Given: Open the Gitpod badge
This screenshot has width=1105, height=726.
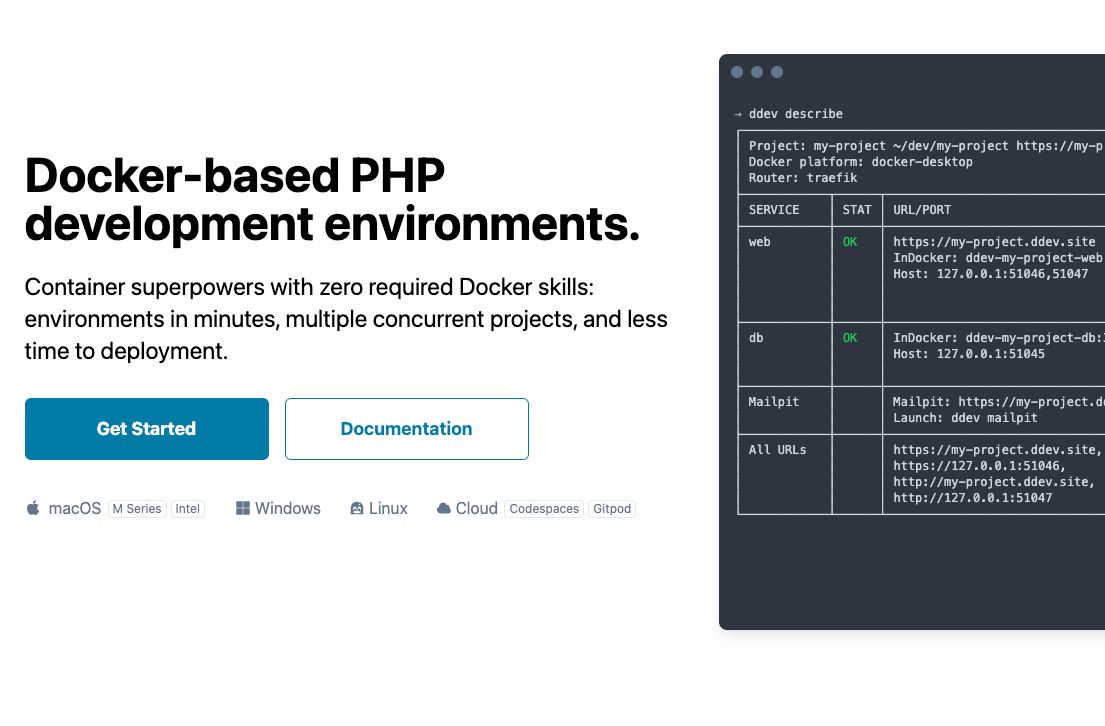Looking at the screenshot, I should (612, 509).
